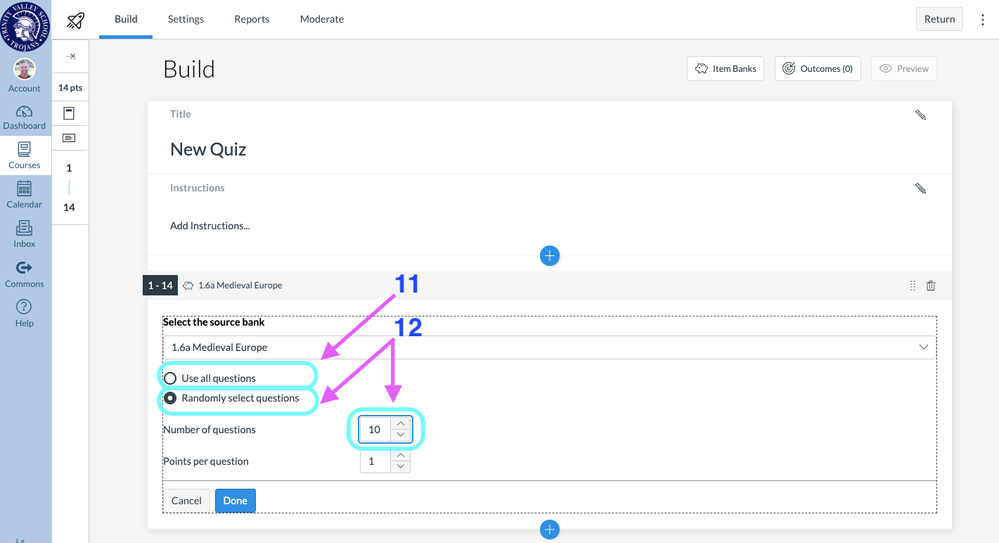999x543 pixels.
Task: Edit the quiz title with pencil icon
Action: [920, 115]
